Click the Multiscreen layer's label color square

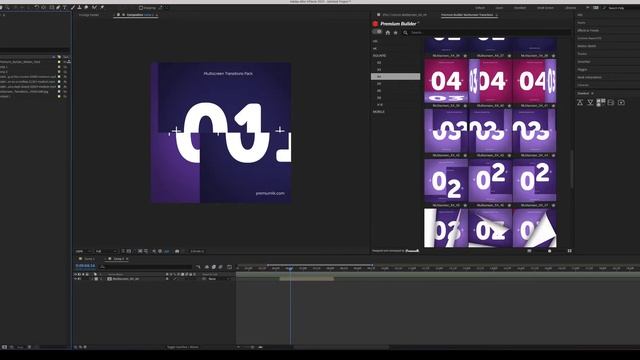pos(96,279)
